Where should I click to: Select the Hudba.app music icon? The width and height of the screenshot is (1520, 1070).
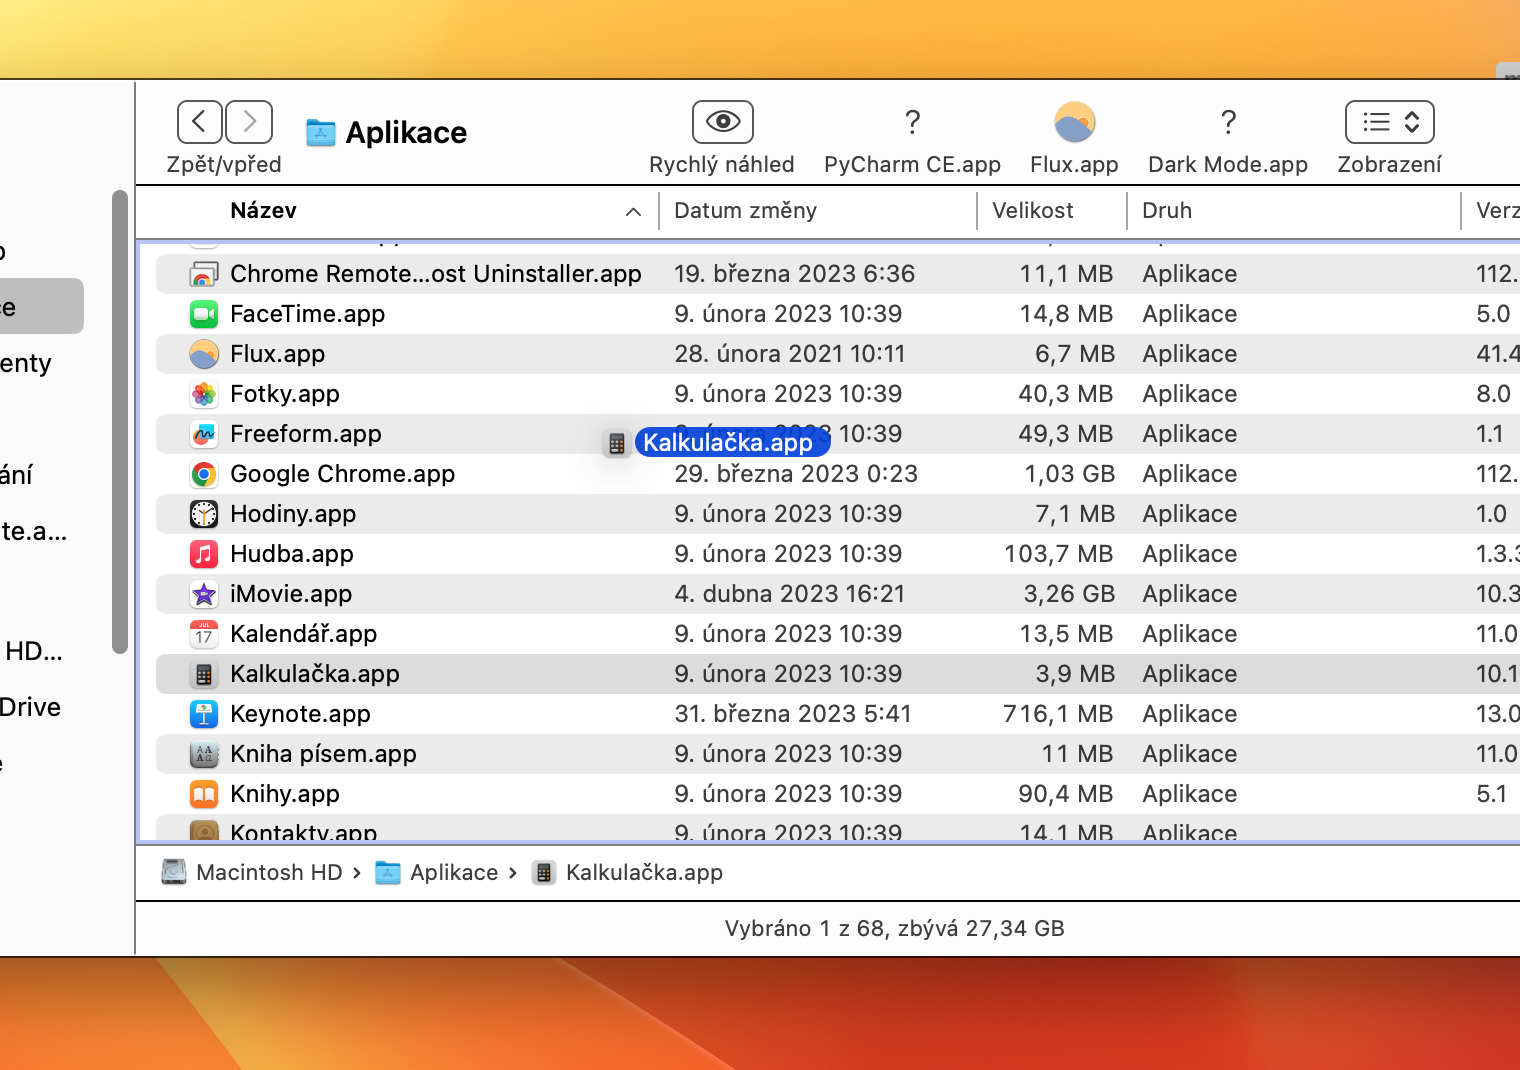coord(204,554)
